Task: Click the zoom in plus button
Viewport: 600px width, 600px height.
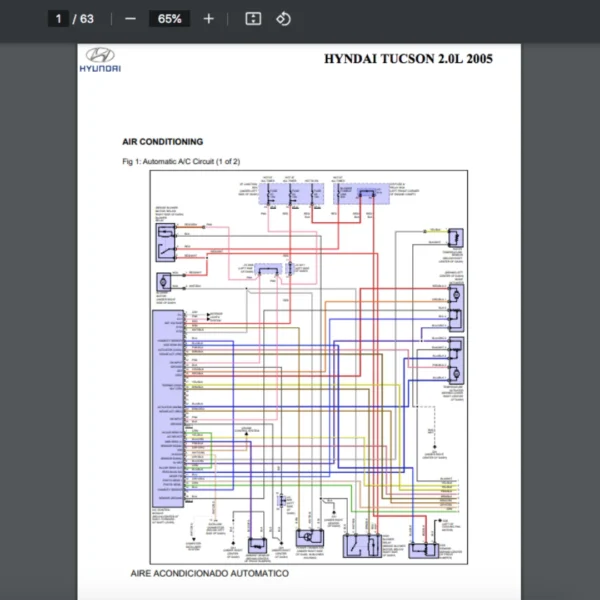Action: 208,18
